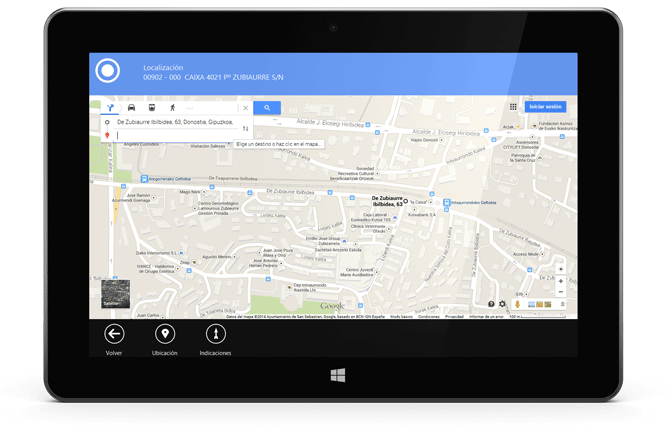Choose public transit train icon

click(152, 108)
